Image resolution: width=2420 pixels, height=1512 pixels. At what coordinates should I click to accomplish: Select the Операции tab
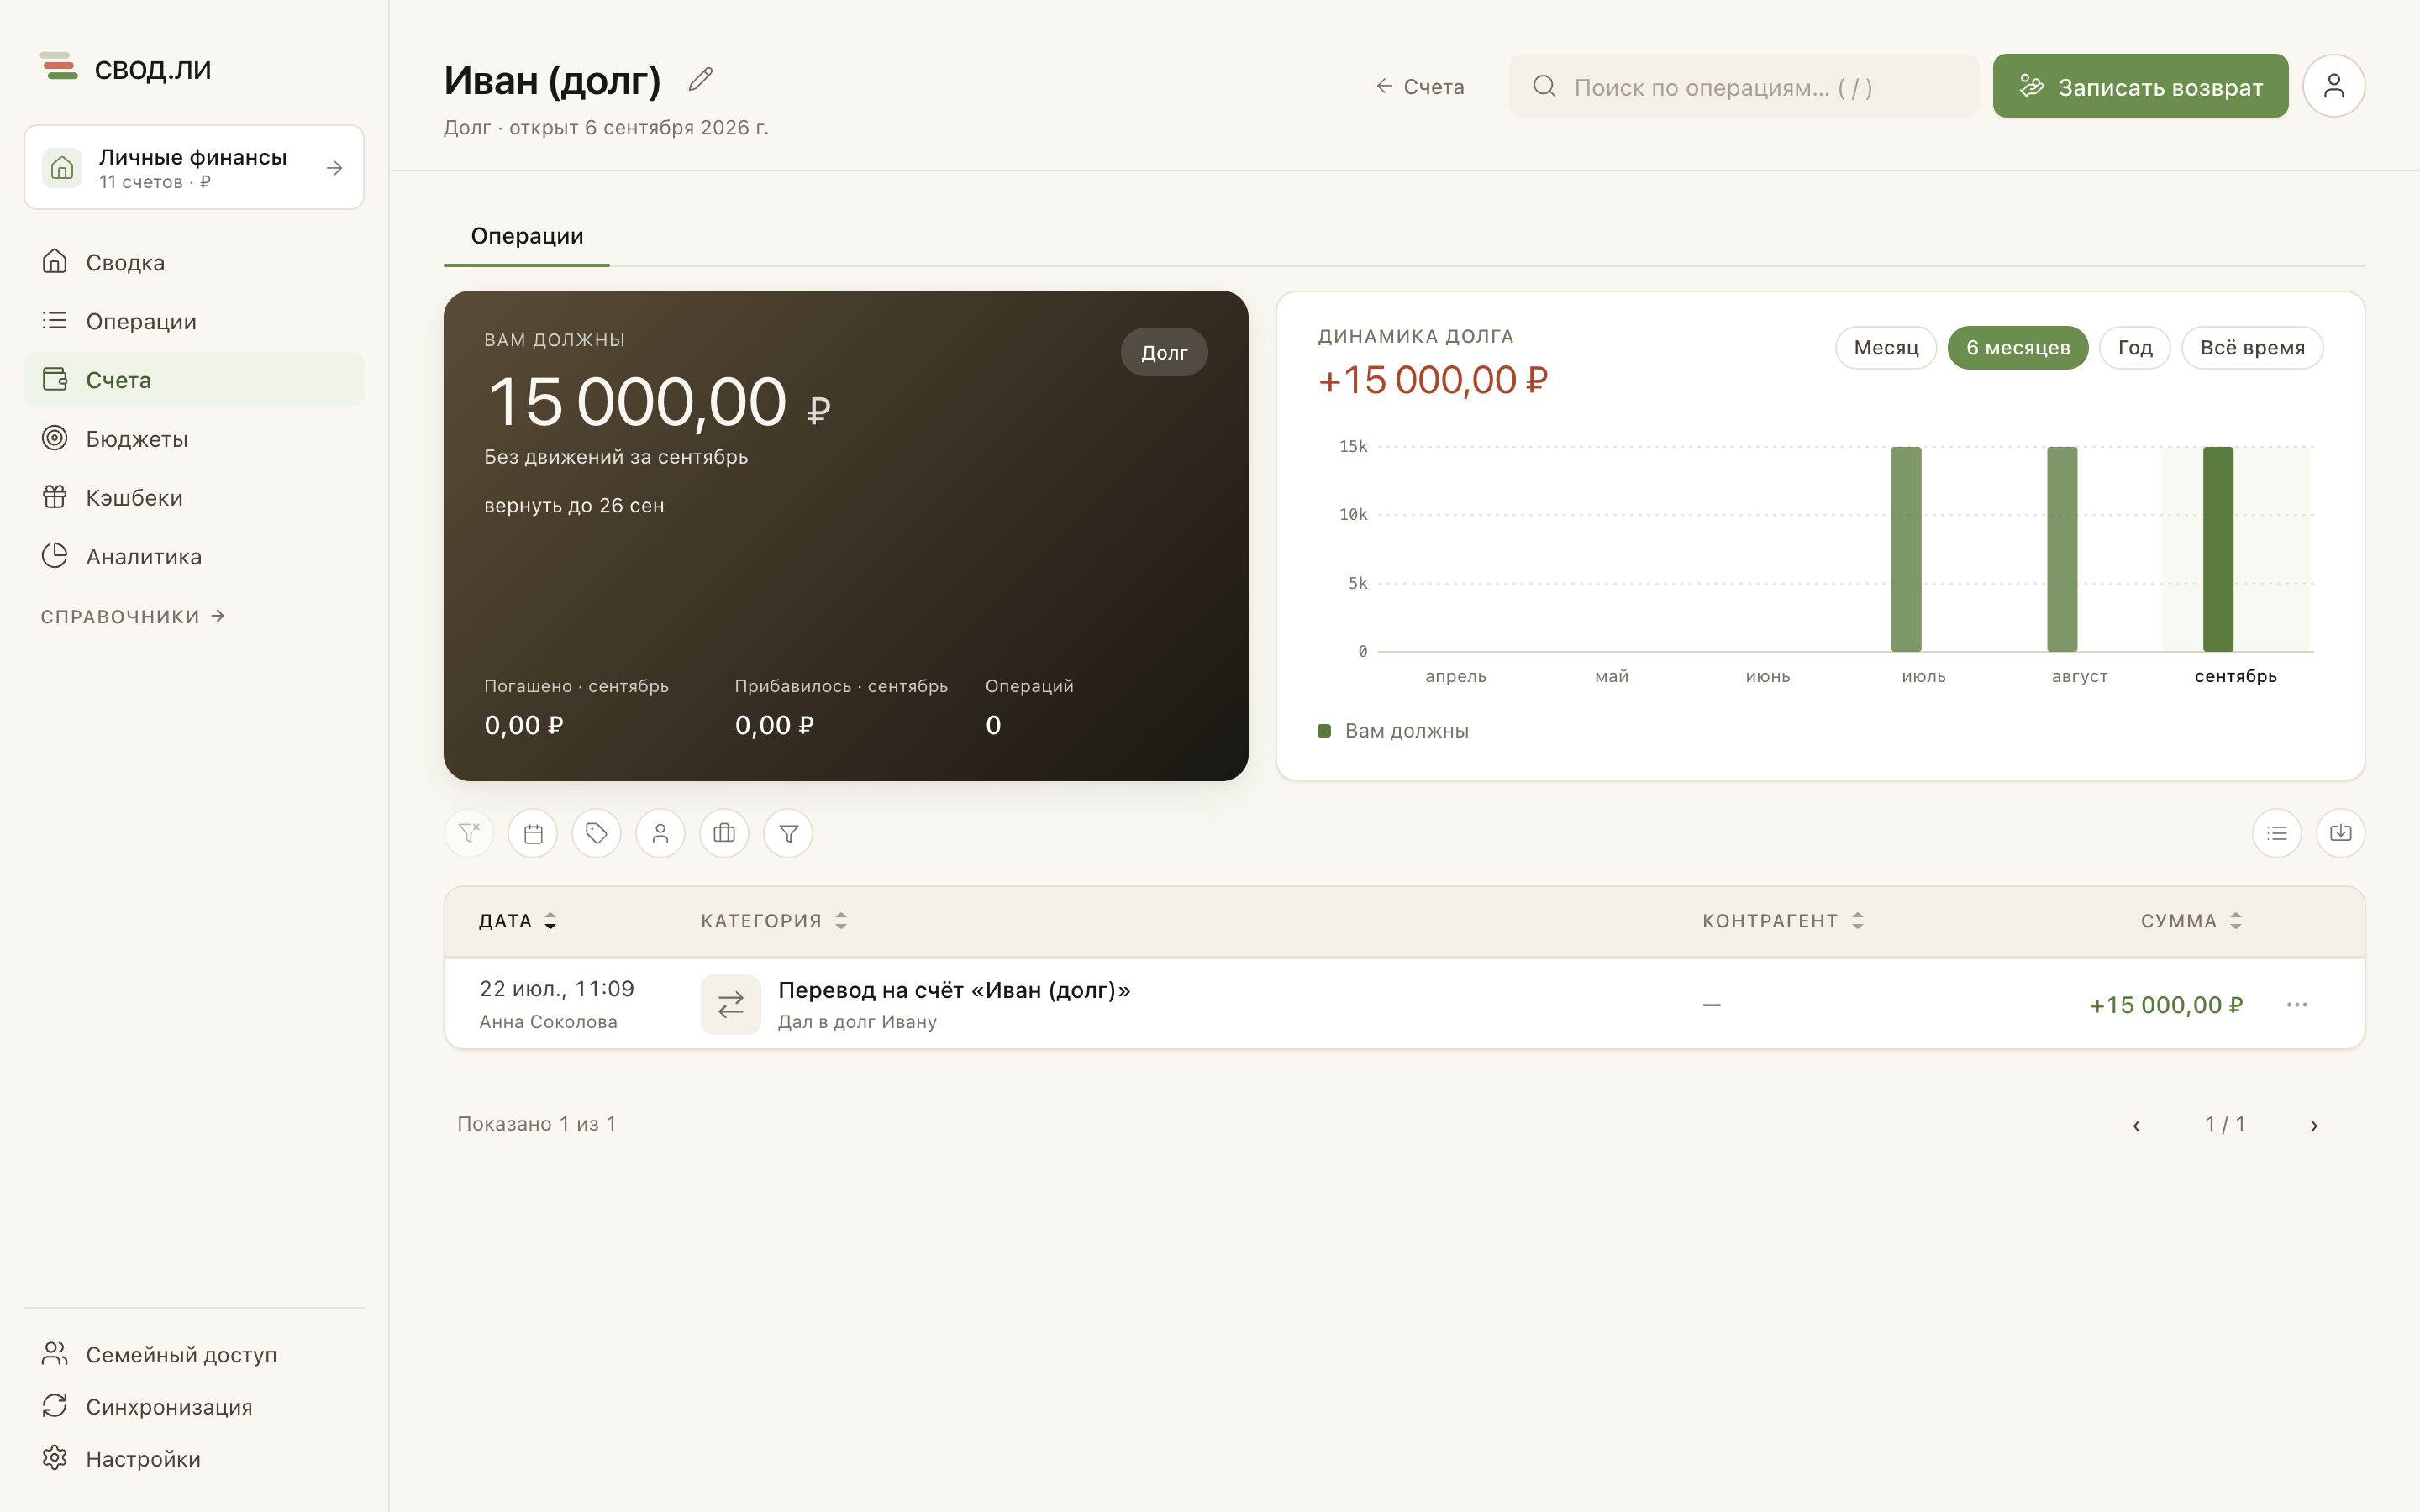pos(527,236)
